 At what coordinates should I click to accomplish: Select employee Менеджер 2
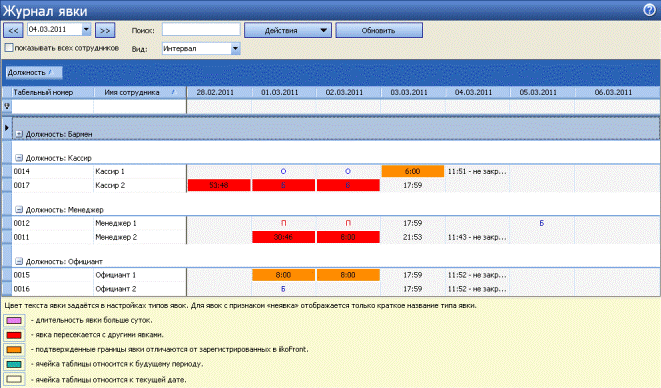click(140, 237)
